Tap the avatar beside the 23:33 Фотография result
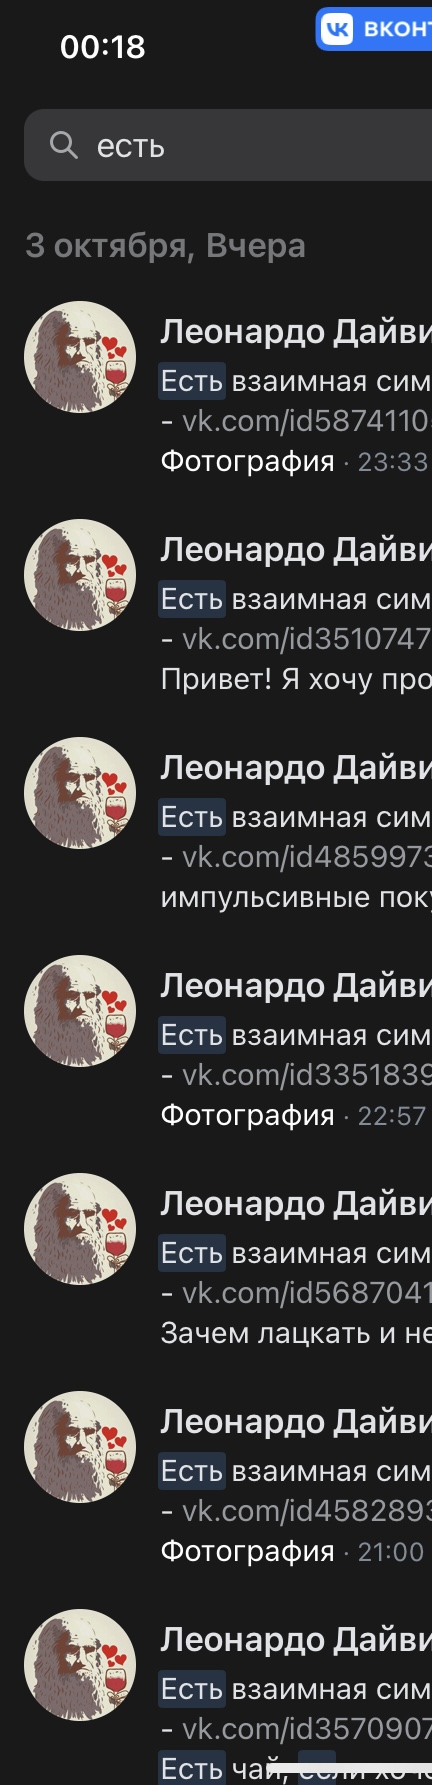Screen dimensions: 432x1785 (80, 356)
